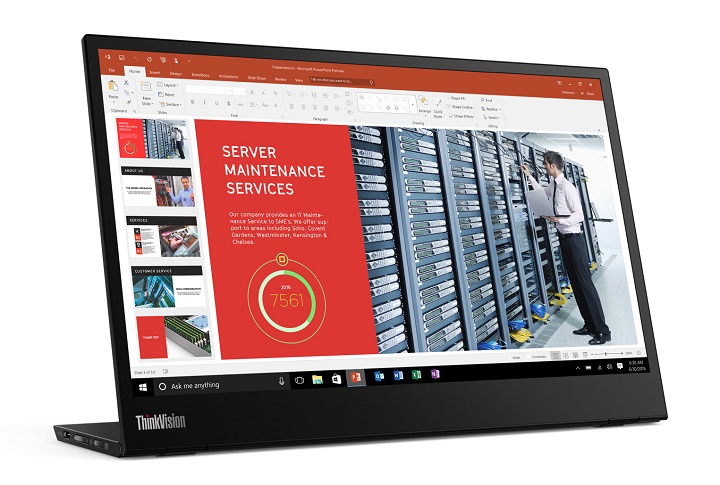Open the Shape Outline dropdown

[x=460, y=107]
